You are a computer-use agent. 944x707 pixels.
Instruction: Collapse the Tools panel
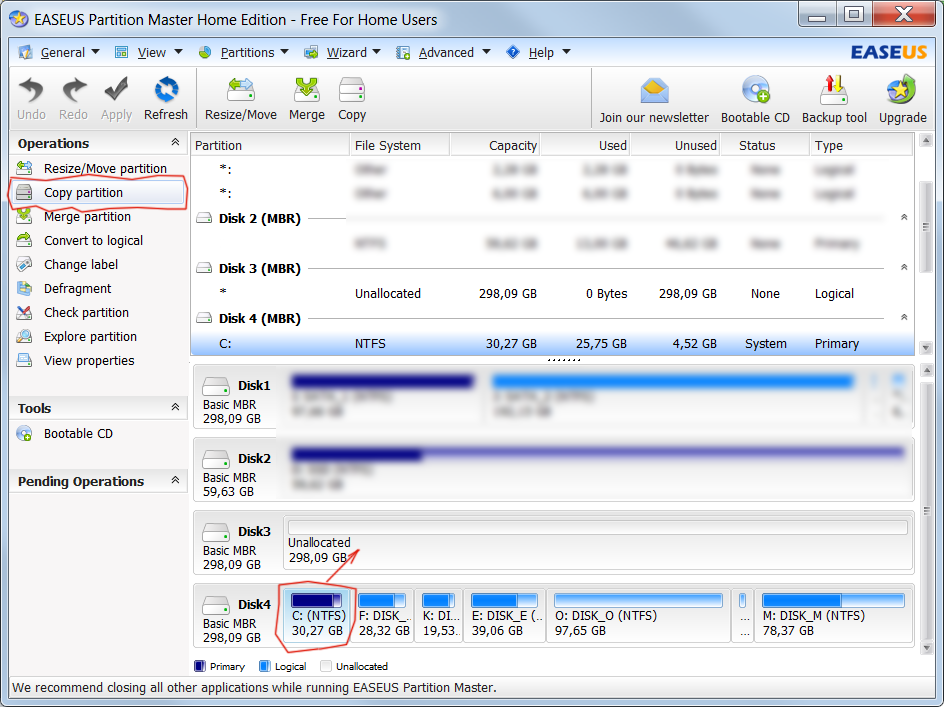tap(175, 408)
